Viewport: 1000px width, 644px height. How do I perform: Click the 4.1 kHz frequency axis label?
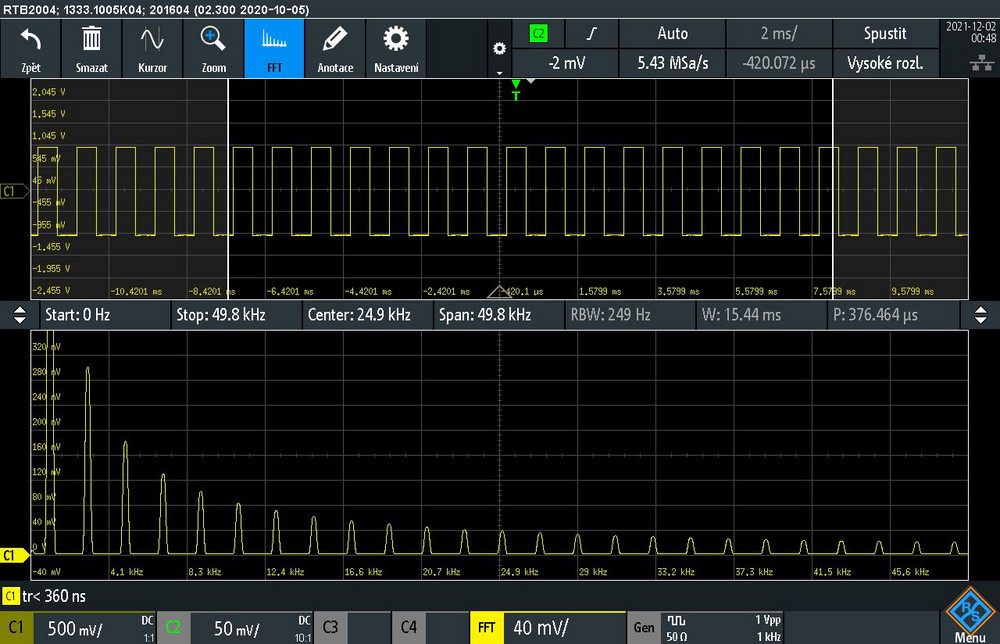pos(126,572)
